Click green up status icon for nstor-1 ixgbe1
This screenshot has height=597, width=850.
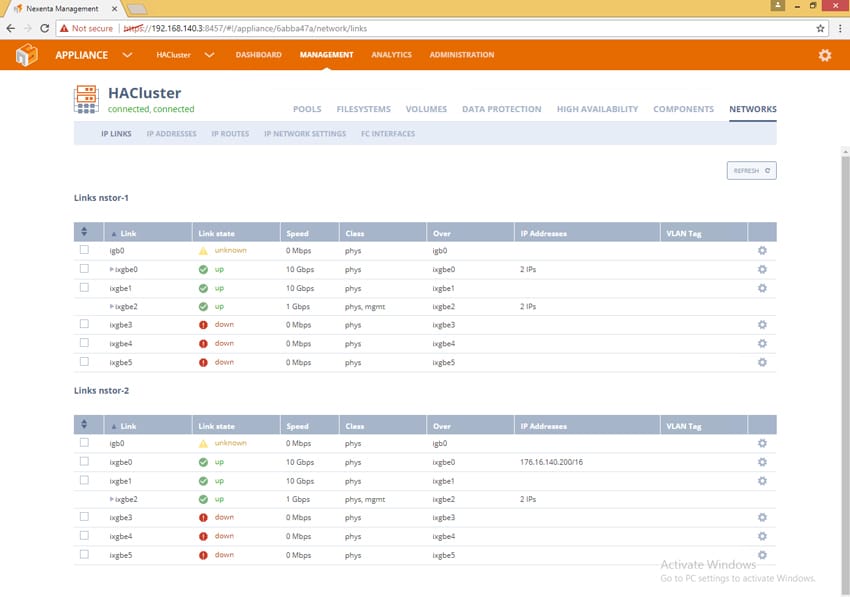click(x=203, y=288)
